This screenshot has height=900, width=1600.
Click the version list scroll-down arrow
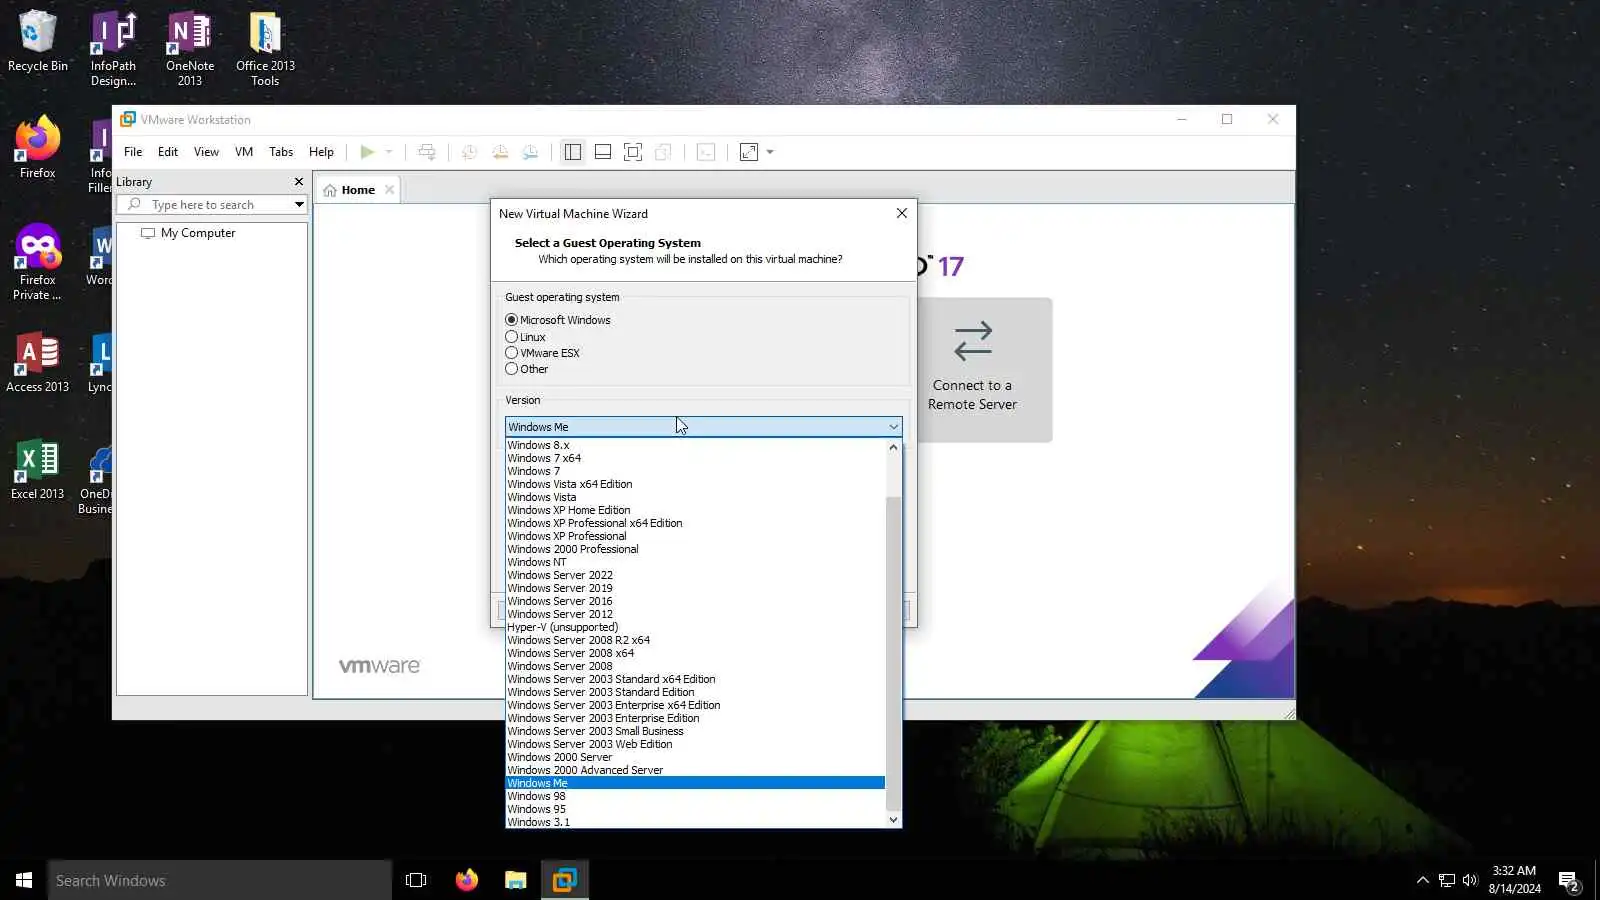[x=894, y=820]
